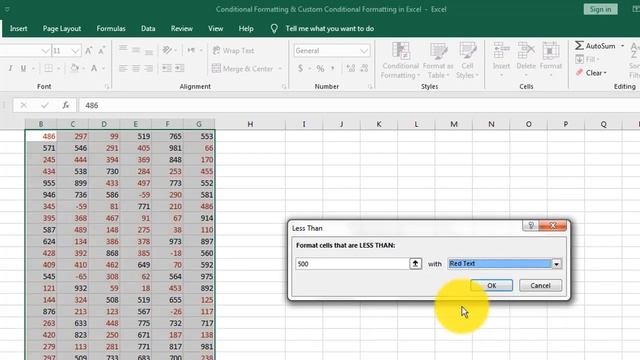This screenshot has width=640, height=360.
Task: Click Increase Decimal icon
Action: point(351,69)
